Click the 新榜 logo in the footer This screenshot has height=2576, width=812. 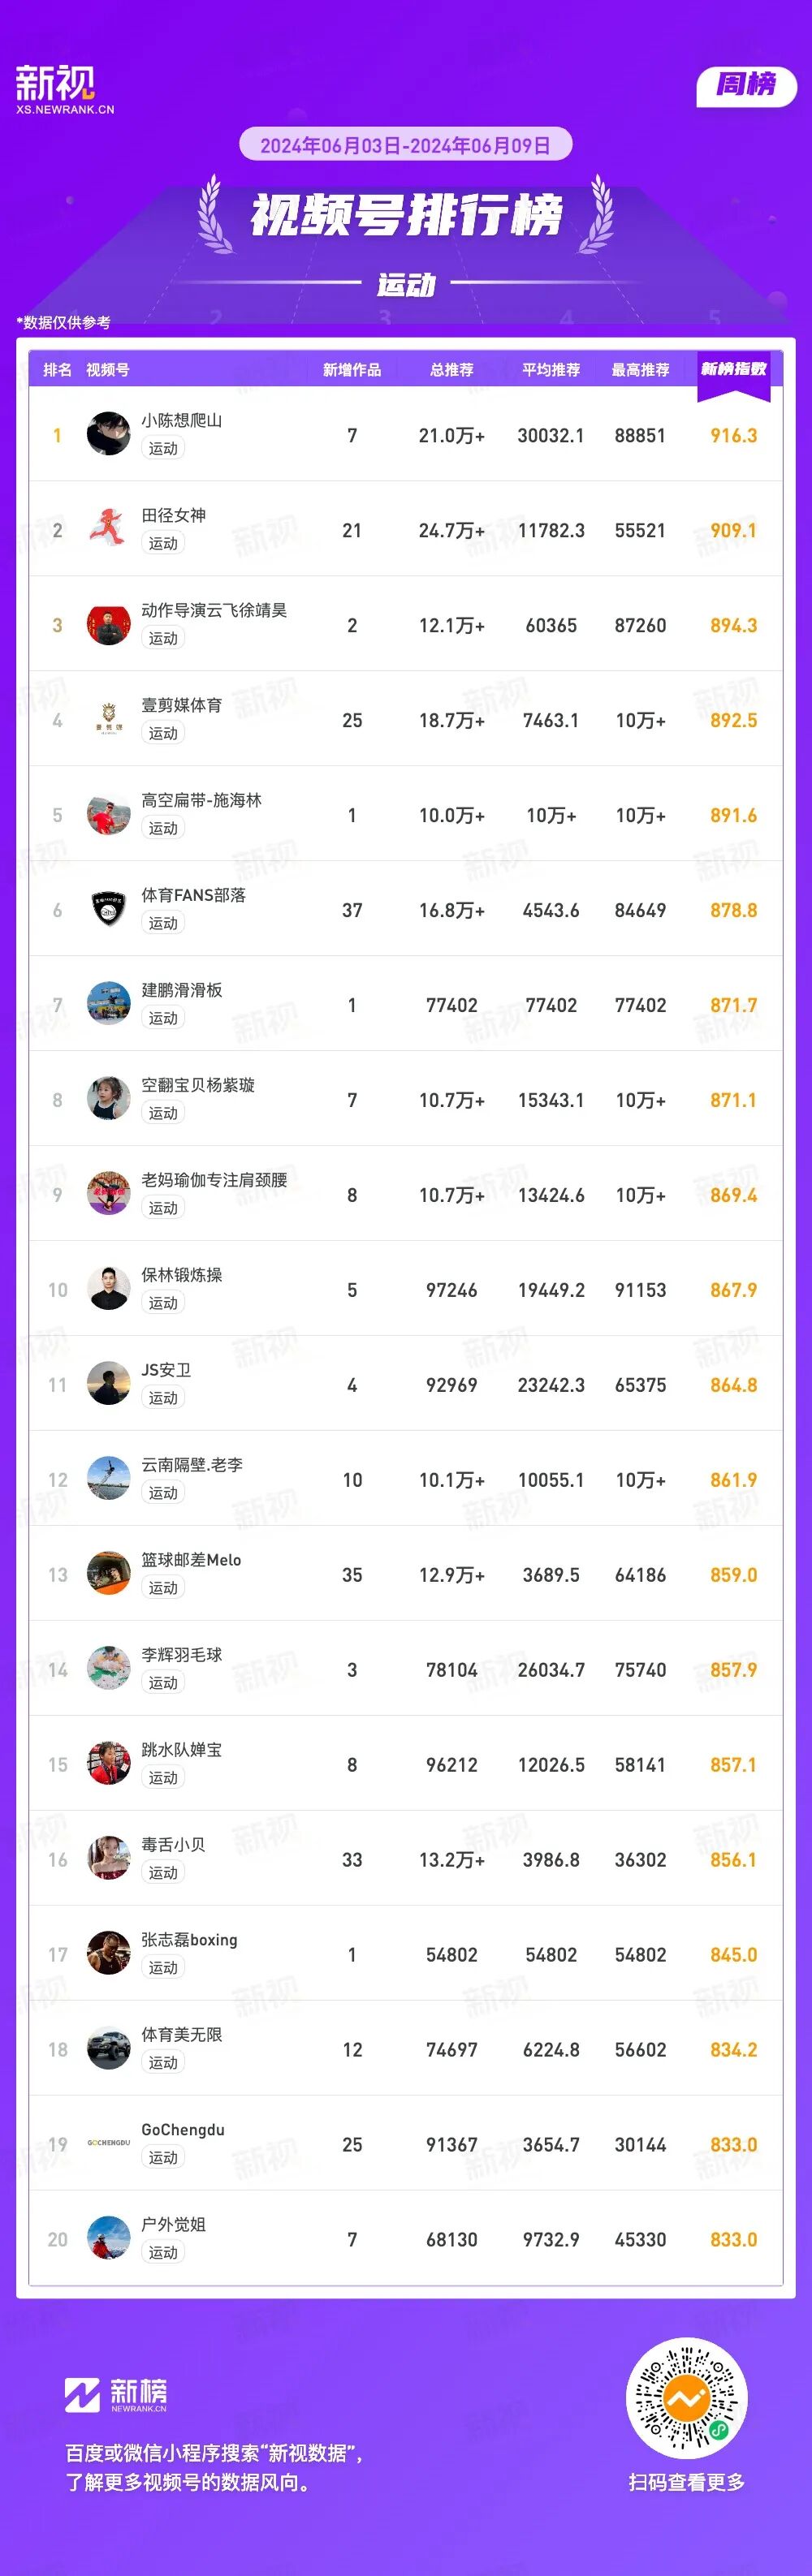coord(116,2393)
